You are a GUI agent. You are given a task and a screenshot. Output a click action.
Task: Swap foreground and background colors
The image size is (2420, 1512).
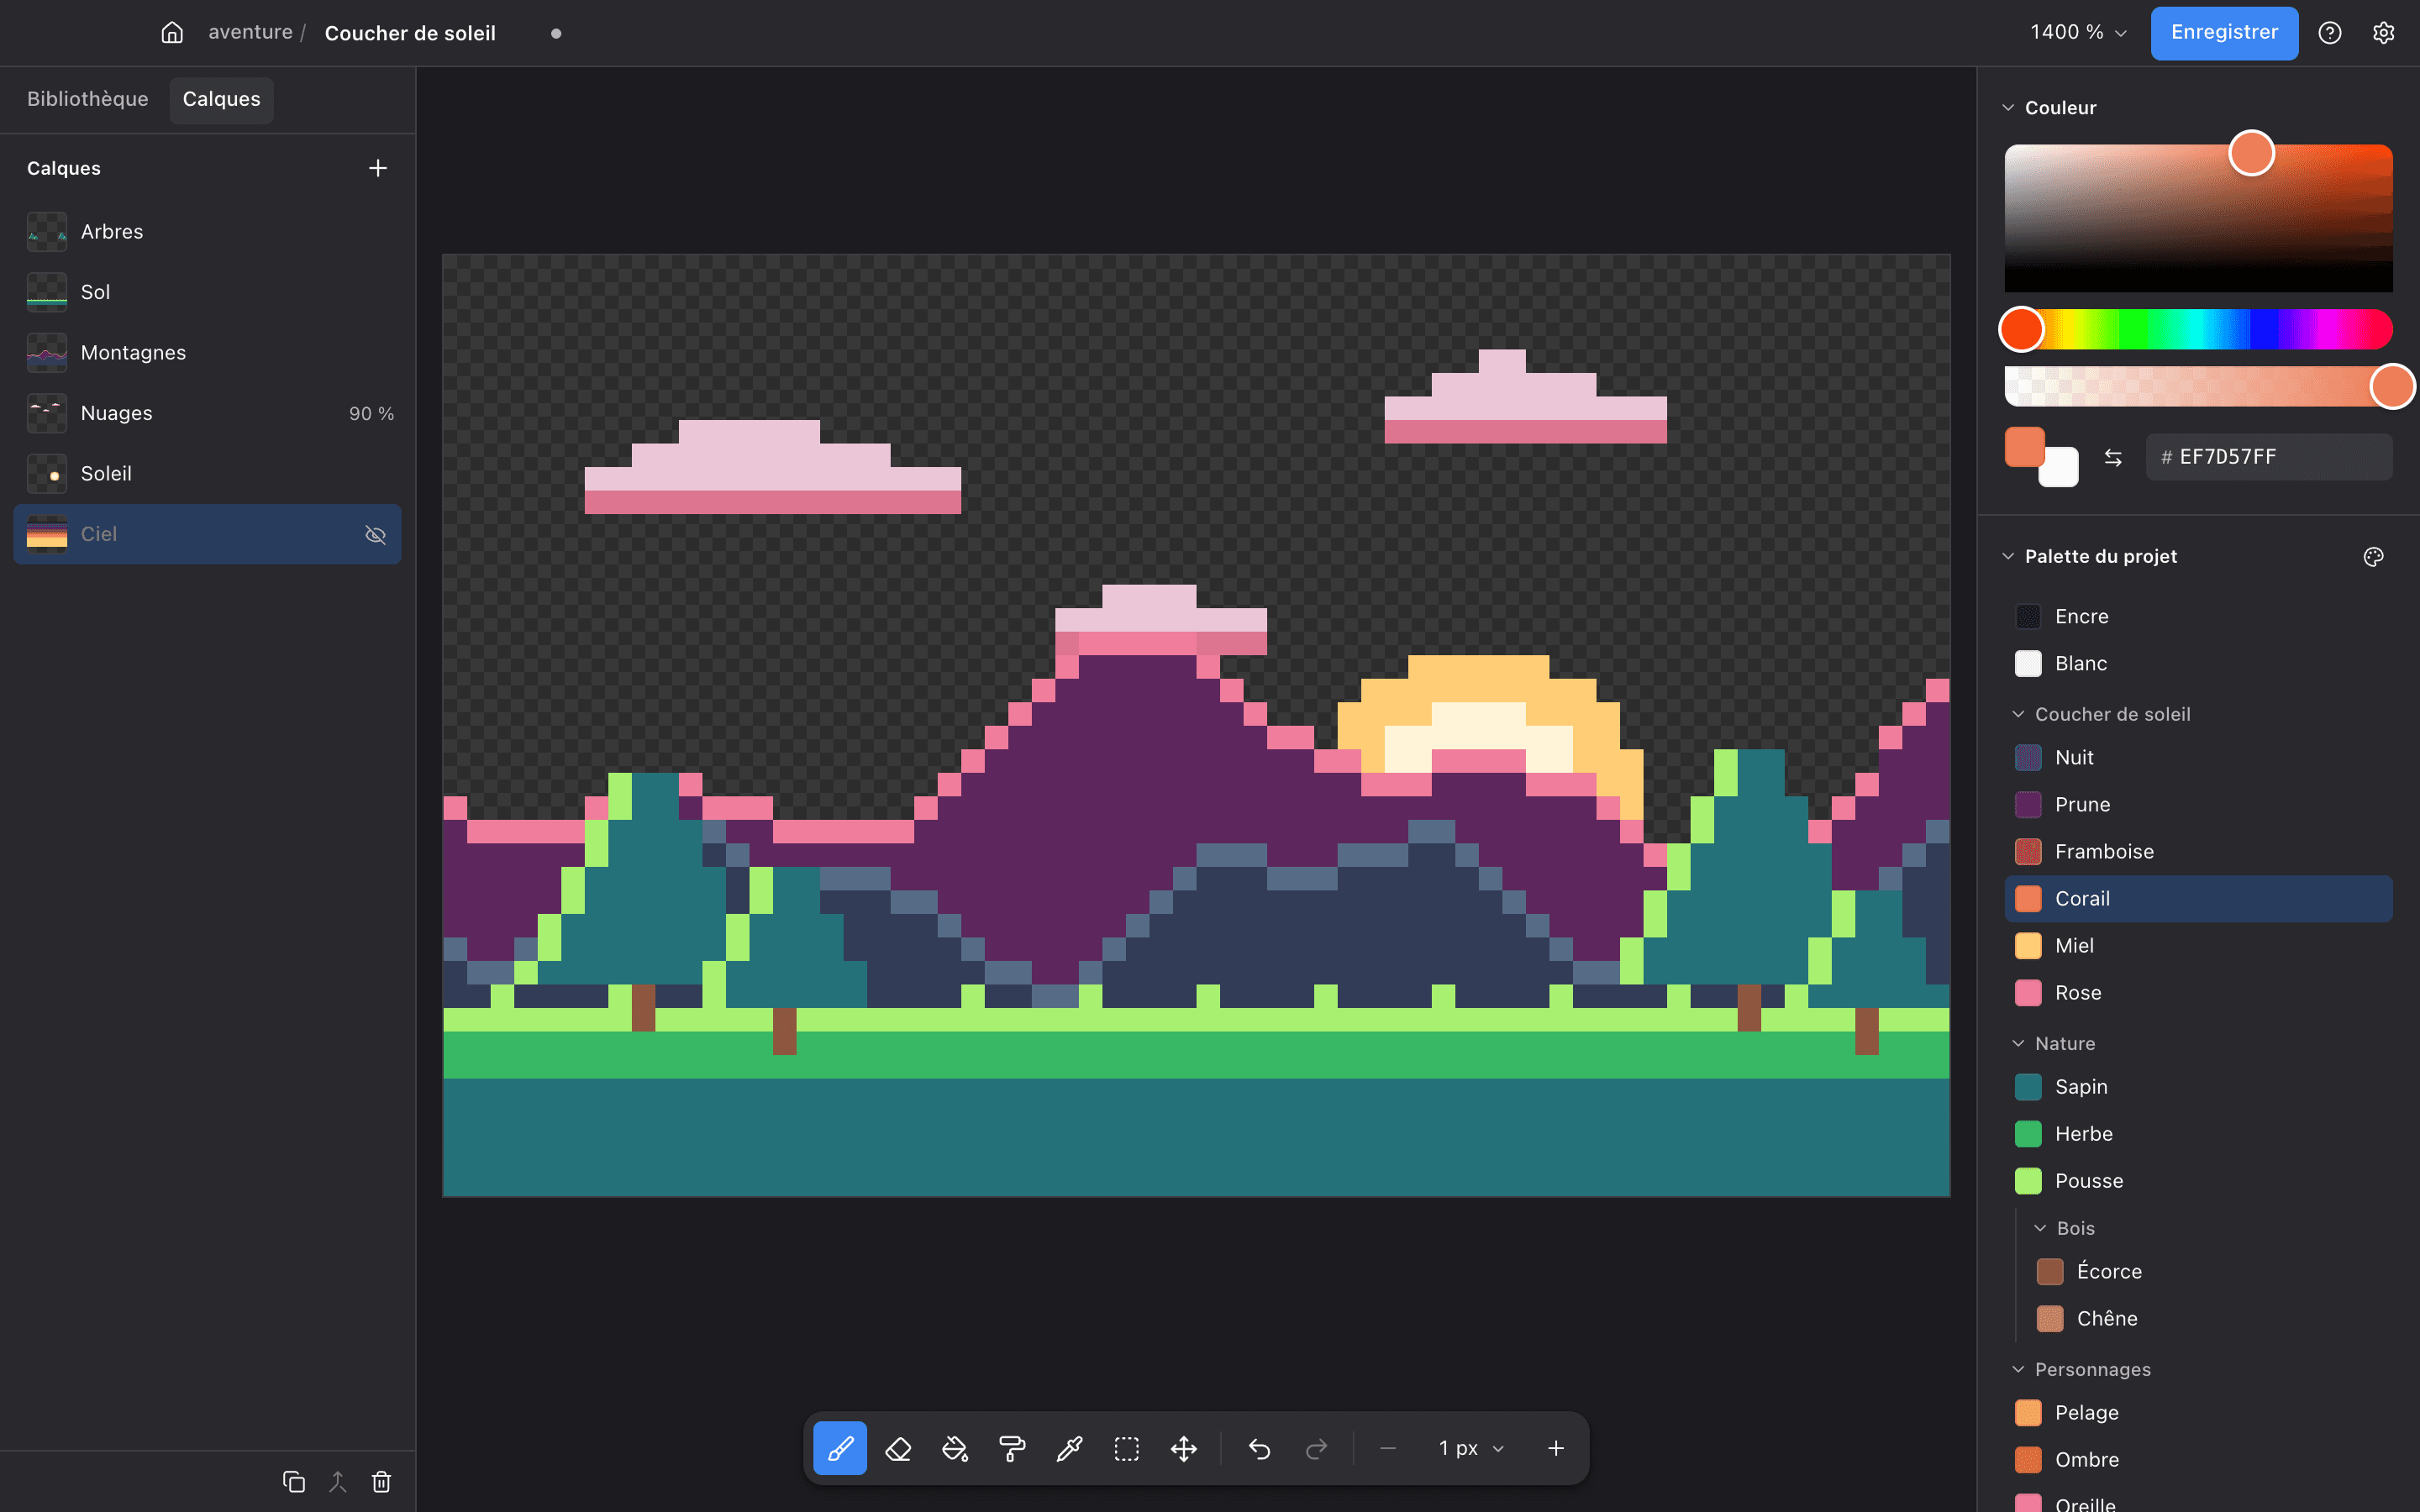tap(2113, 457)
